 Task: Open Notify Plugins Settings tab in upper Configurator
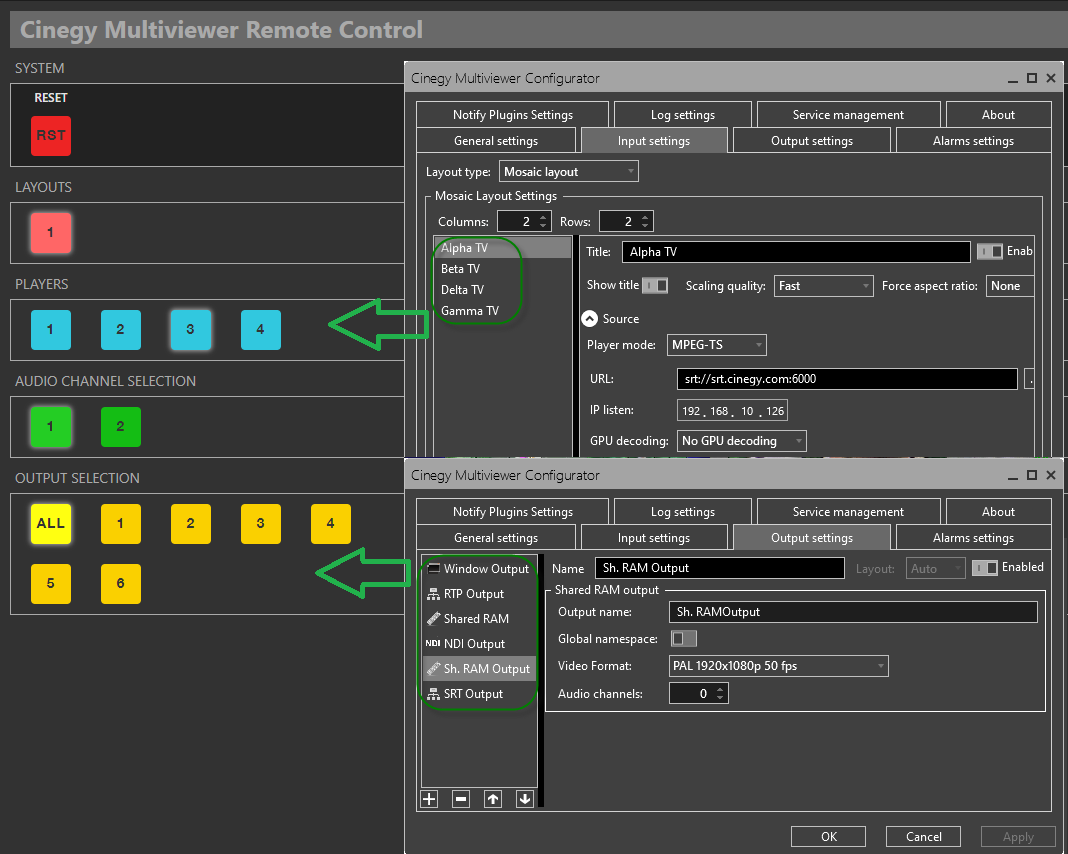512,114
